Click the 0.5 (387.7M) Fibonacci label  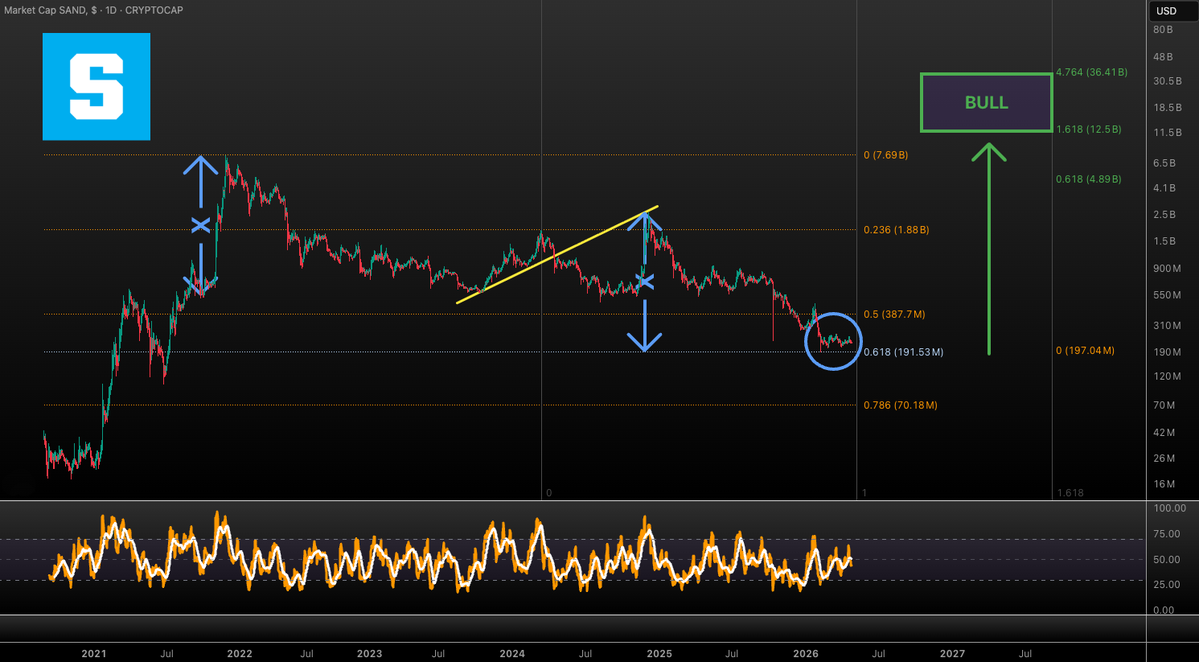(894, 314)
